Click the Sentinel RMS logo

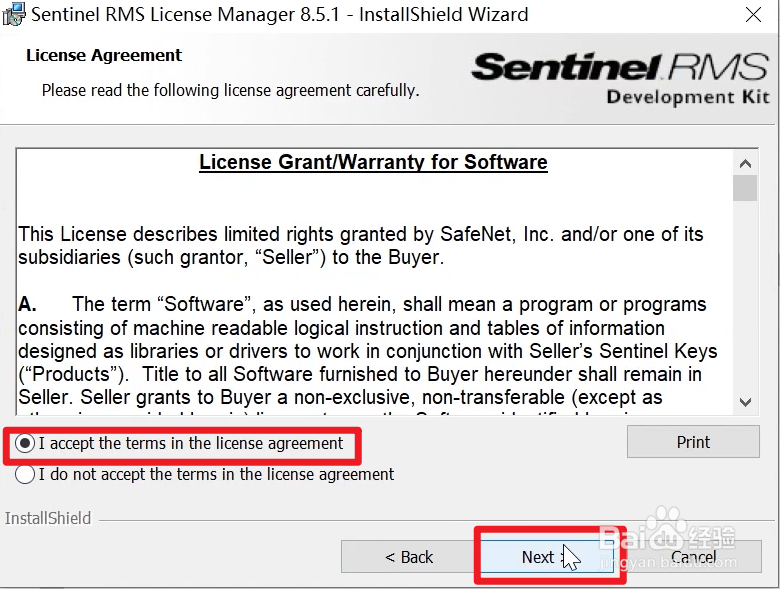pos(620,67)
